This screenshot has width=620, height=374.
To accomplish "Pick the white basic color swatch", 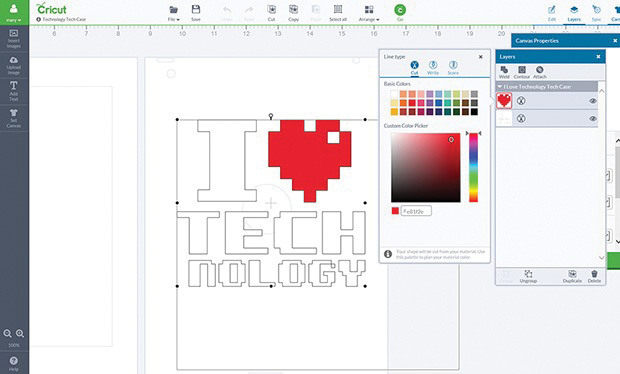I will click(x=394, y=94).
